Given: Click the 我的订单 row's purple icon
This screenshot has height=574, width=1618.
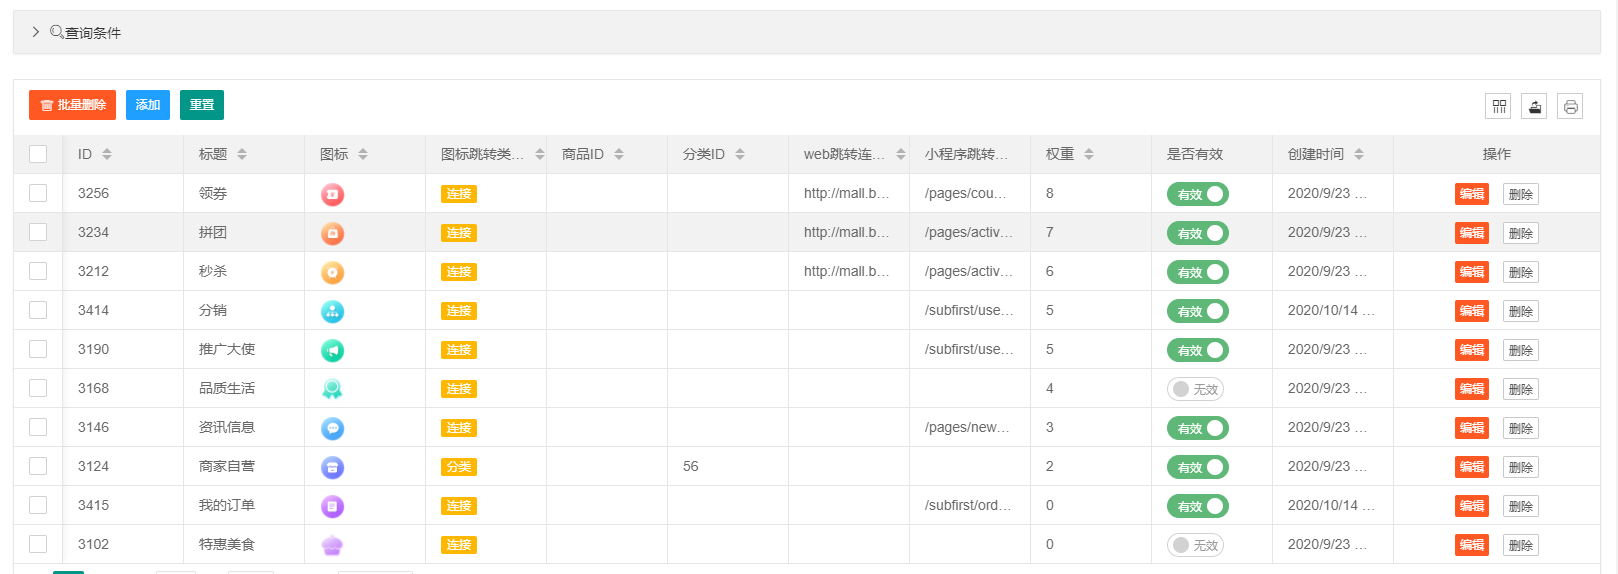Looking at the screenshot, I should [332, 506].
